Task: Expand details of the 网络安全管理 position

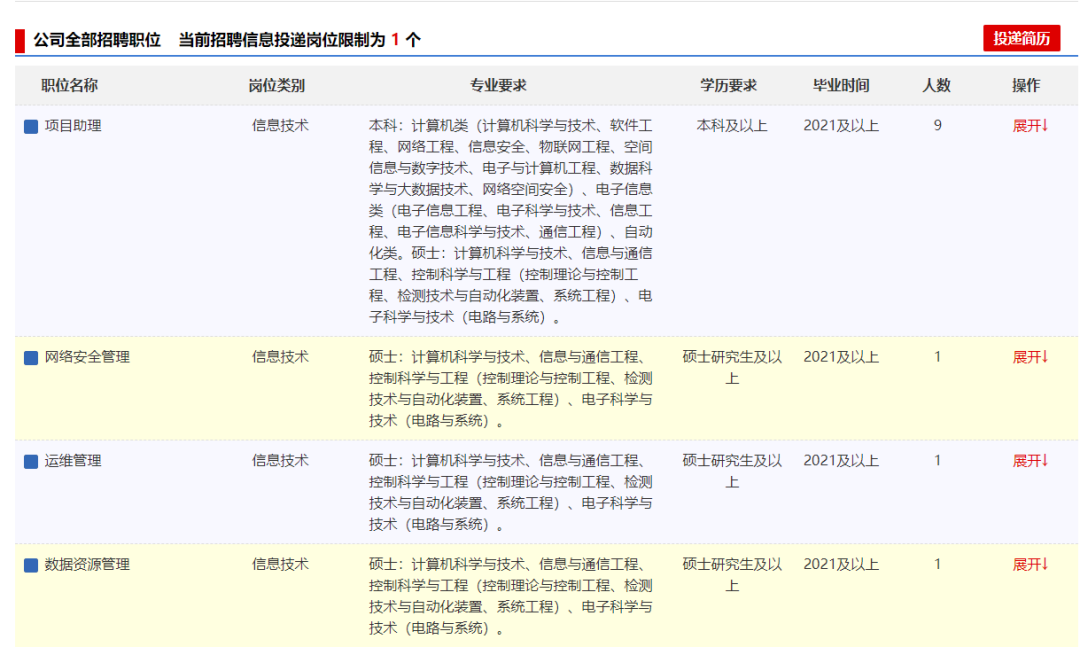Action: point(1030,357)
